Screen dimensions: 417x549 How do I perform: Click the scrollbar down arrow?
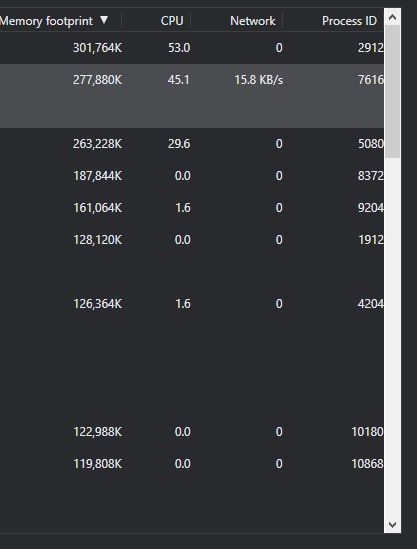(x=392, y=524)
